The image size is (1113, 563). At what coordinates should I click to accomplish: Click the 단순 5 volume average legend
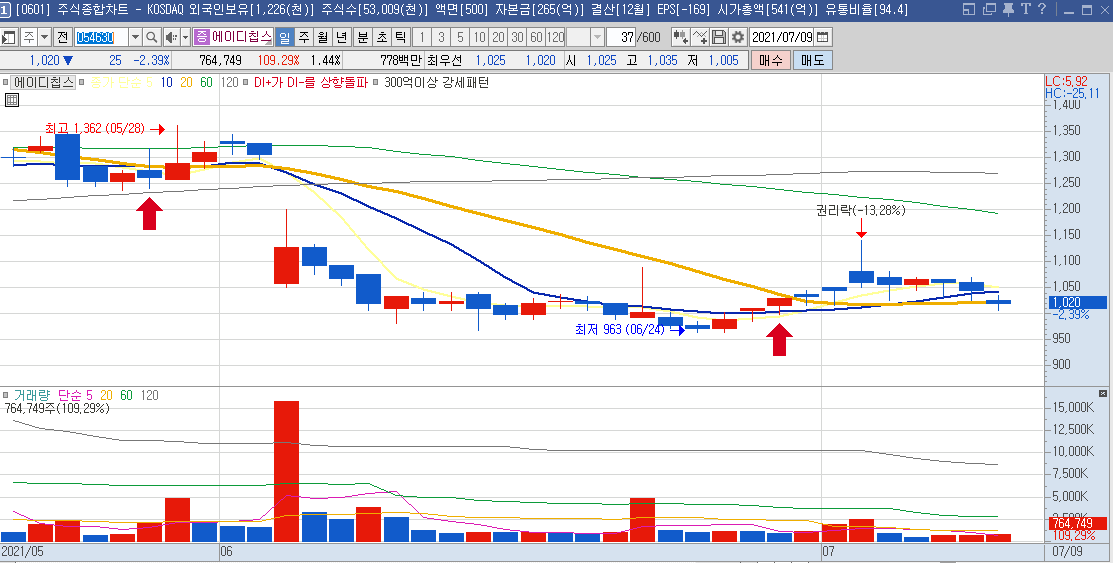click(75, 395)
